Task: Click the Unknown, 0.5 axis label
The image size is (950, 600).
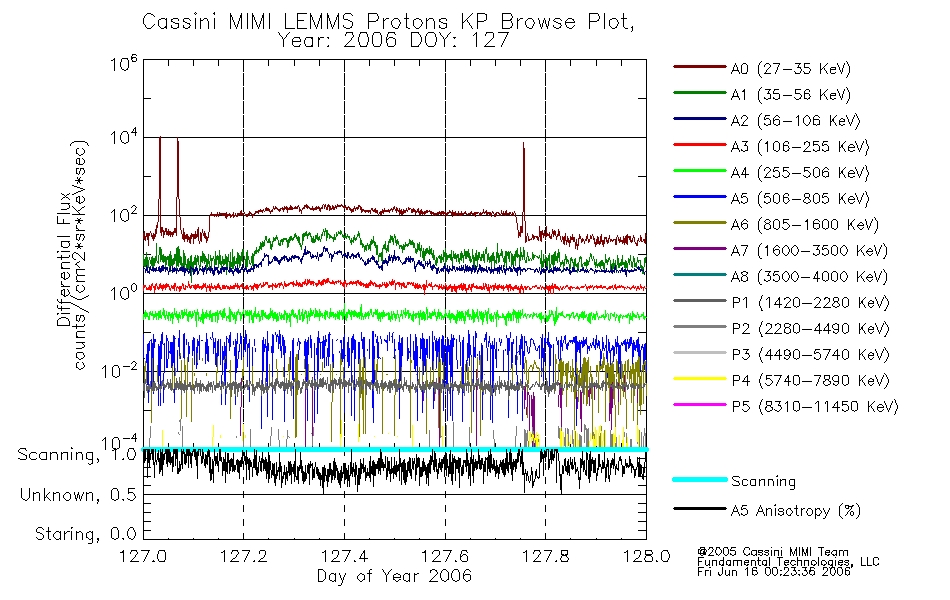Action: point(78,495)
